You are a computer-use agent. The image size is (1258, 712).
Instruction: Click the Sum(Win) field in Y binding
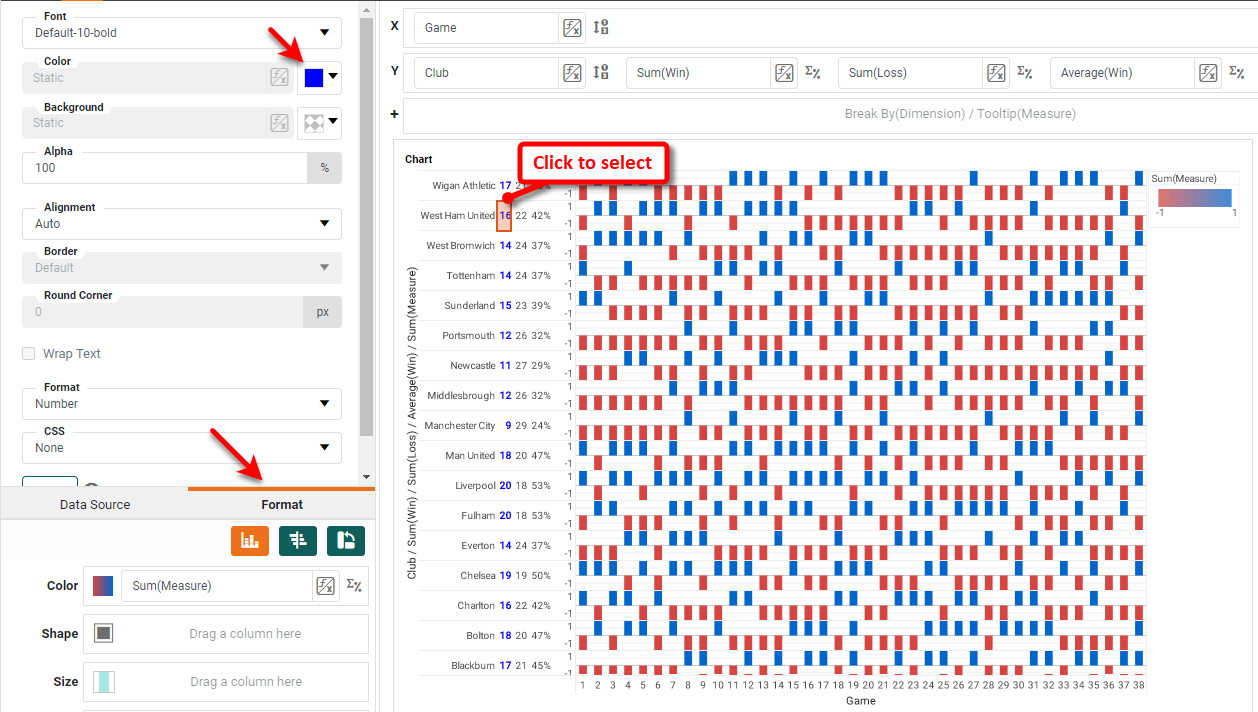(x=698, y=73)
